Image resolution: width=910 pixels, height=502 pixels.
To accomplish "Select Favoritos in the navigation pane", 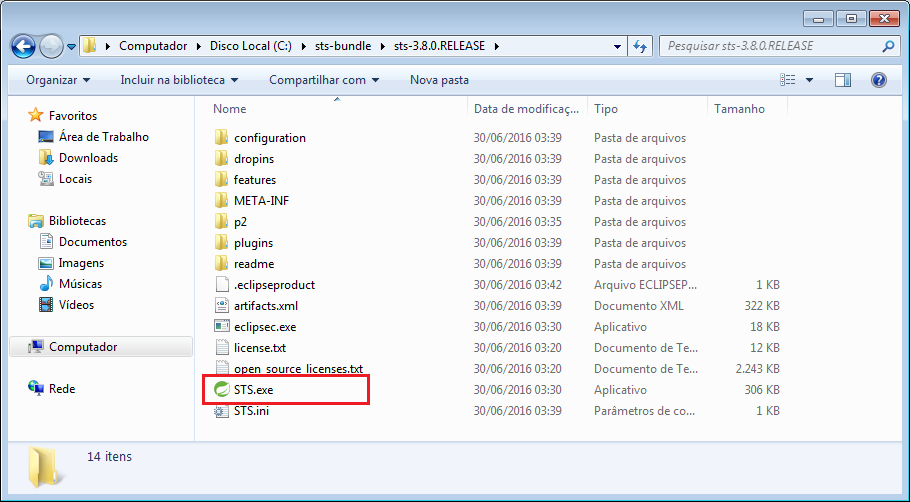I will (x=73, y=116).
